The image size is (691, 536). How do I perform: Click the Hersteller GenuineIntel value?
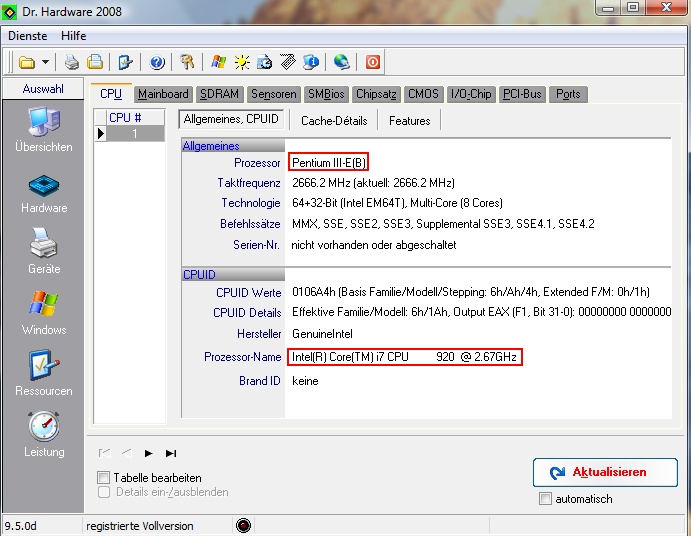[322, 334]
